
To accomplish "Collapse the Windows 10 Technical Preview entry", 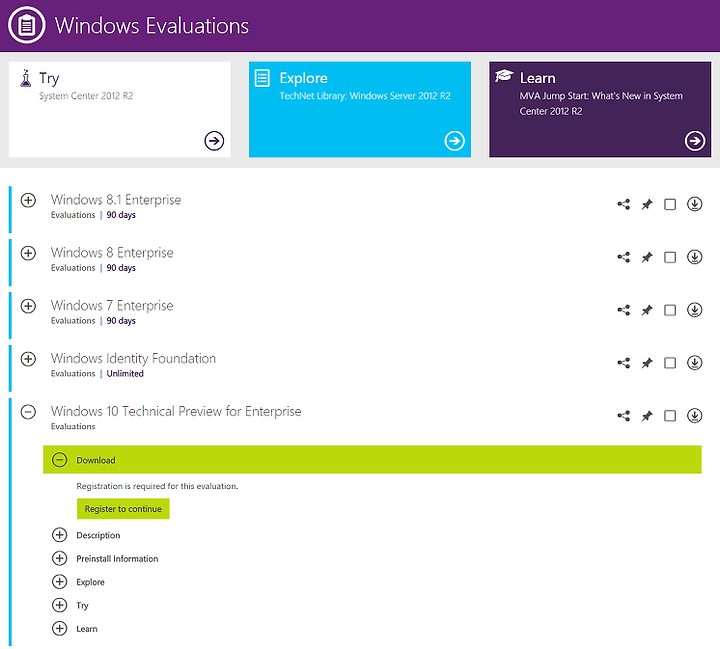I will [28, 412].
